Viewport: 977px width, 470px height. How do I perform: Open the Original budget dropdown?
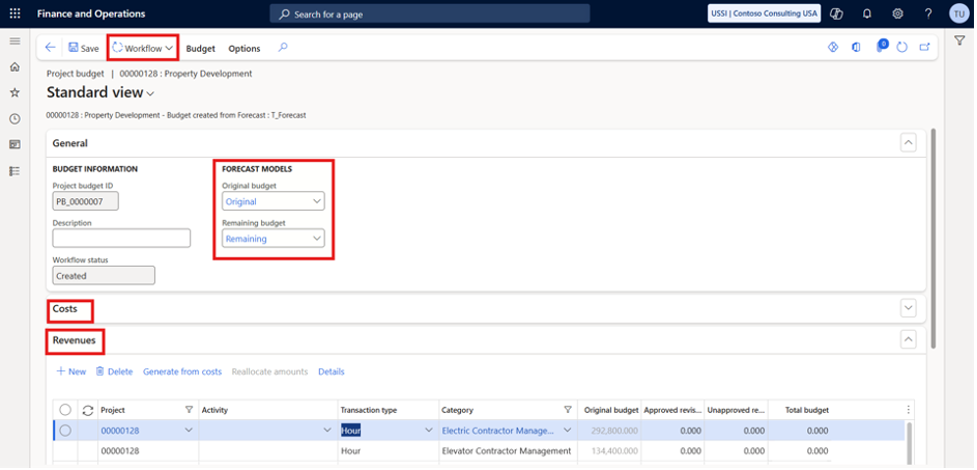[273, 201]
